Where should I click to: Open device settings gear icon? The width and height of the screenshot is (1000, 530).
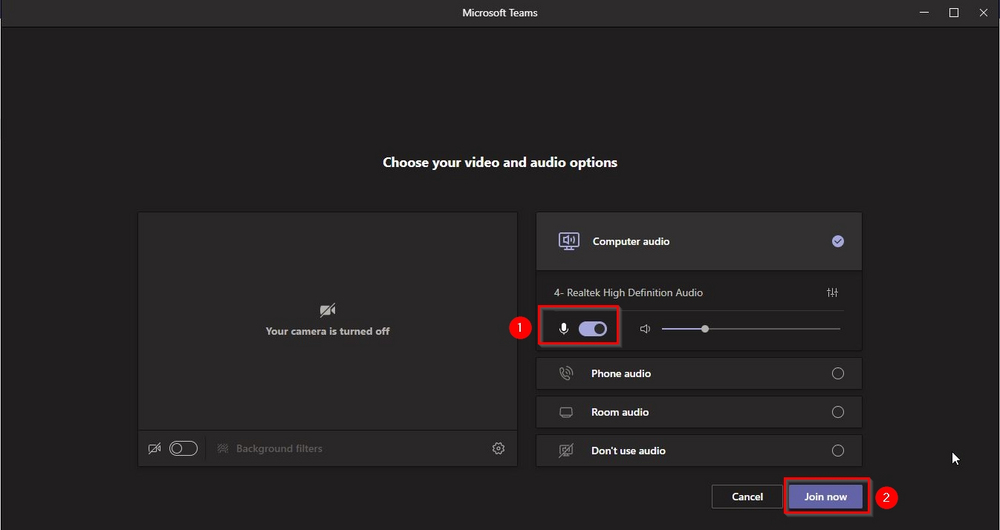pos(499,448)
